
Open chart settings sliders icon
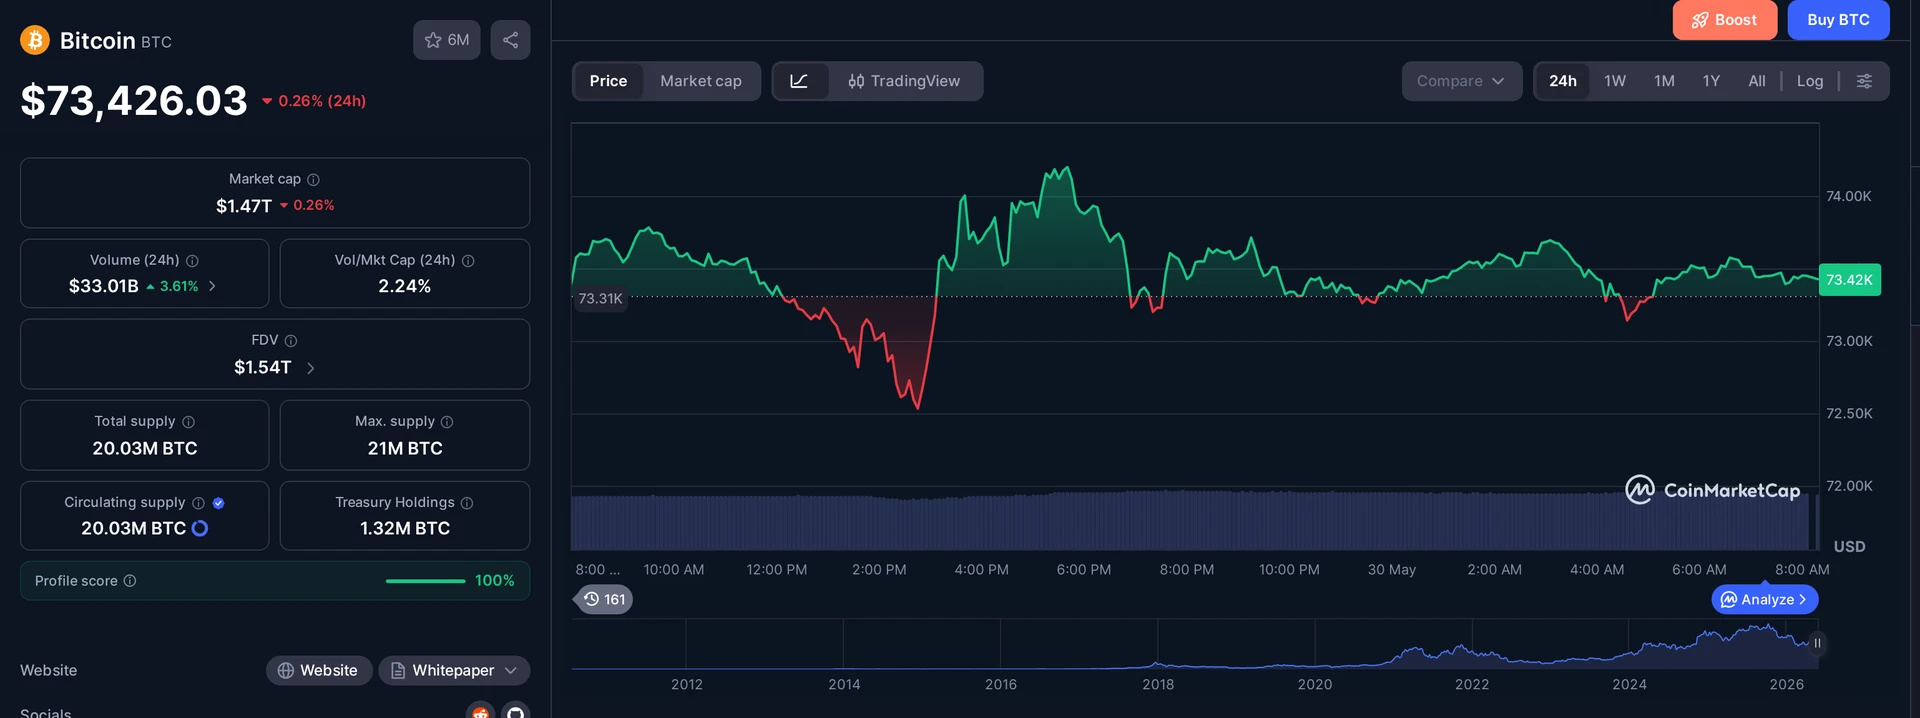(1864, 81)
